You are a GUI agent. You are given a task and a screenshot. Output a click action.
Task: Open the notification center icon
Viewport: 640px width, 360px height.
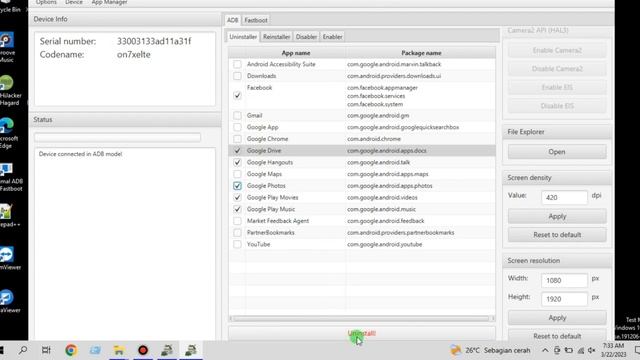637,350
